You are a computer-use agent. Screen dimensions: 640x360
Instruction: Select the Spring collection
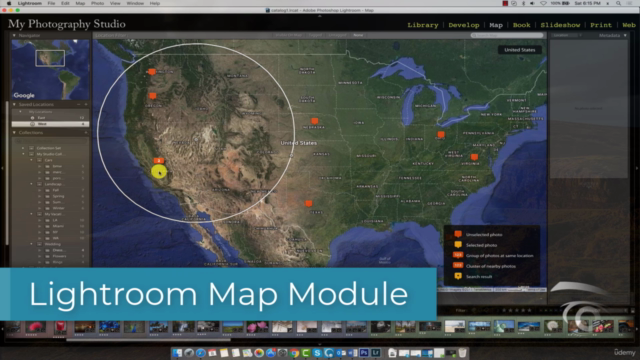(57, 196)
